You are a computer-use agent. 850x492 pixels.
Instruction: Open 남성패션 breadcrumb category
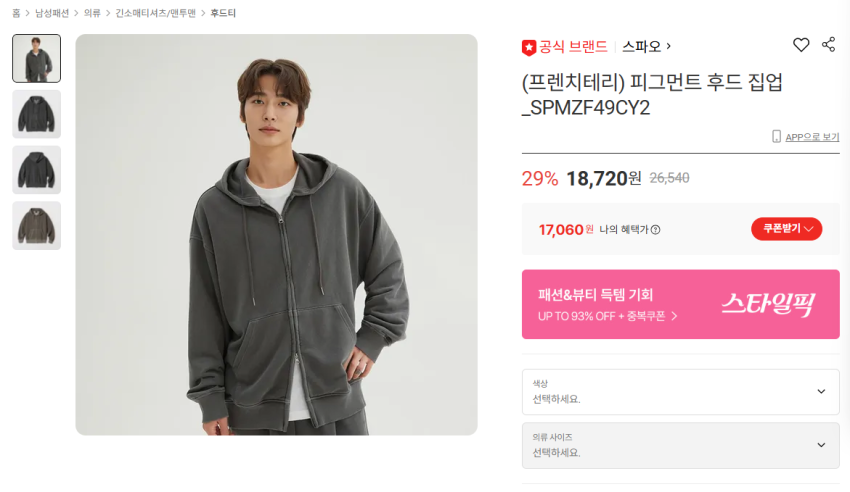[x=52, y=13]
